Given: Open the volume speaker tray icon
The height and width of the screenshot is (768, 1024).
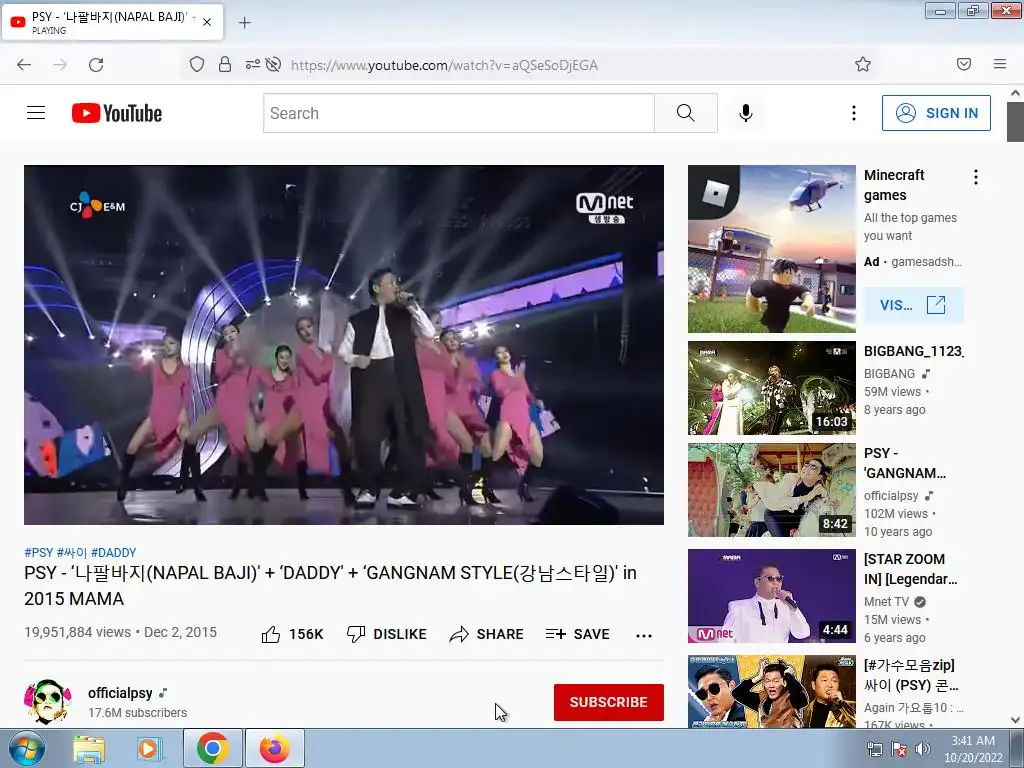Looking at the screenshot, I should [923, 748].
